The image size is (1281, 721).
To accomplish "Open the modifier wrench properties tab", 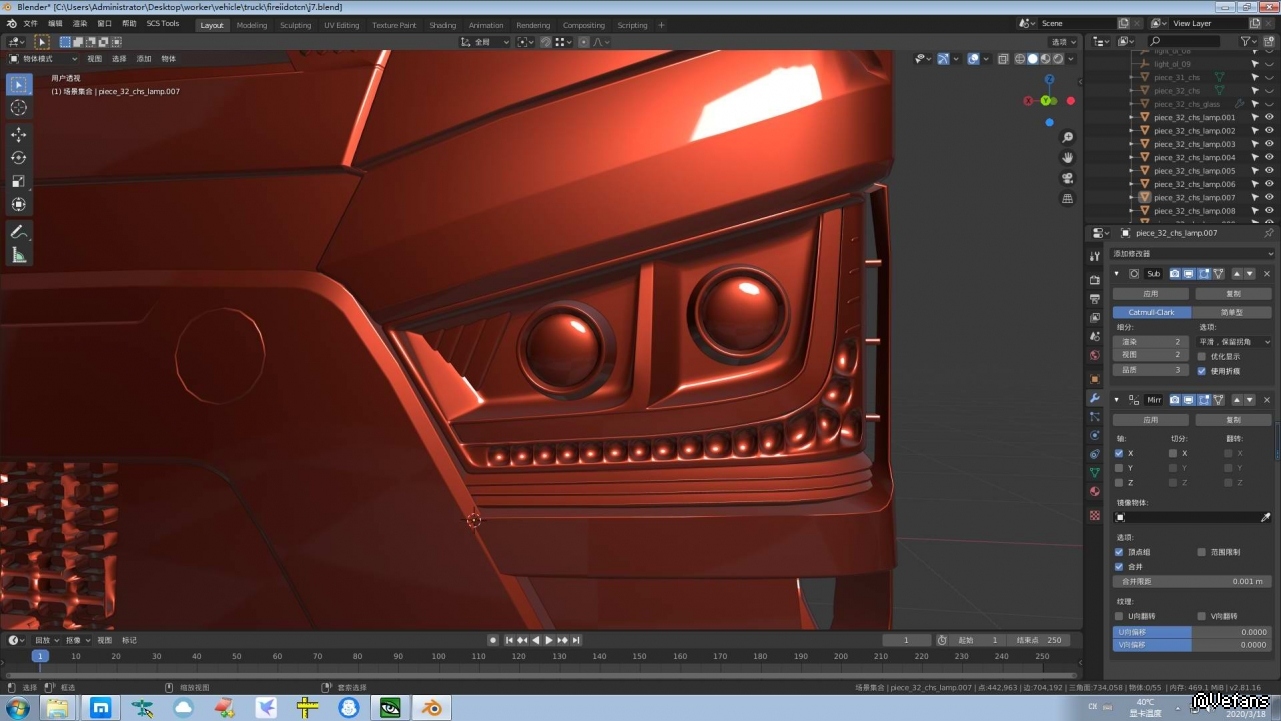I will pyautogui.click(x=1095, y=398).
